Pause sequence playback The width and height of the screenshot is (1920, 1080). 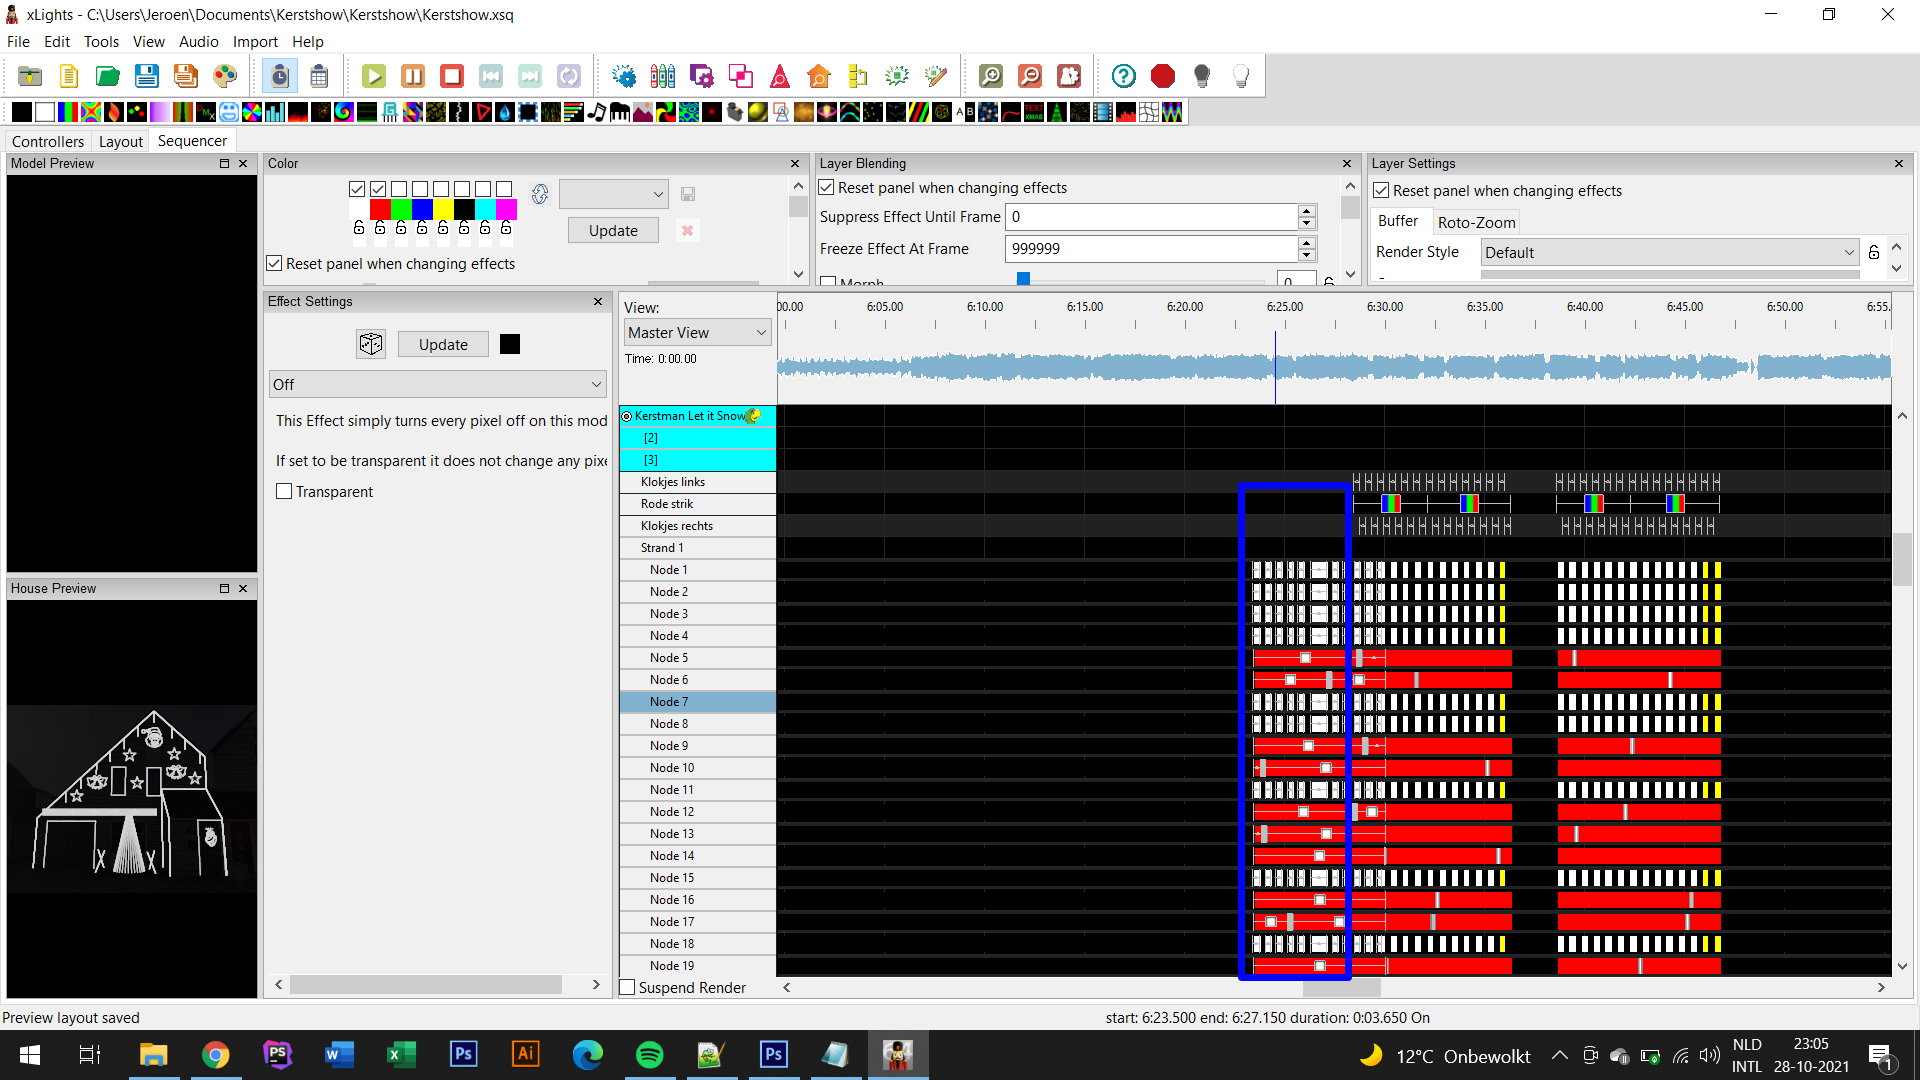click(x=412, y=75)
